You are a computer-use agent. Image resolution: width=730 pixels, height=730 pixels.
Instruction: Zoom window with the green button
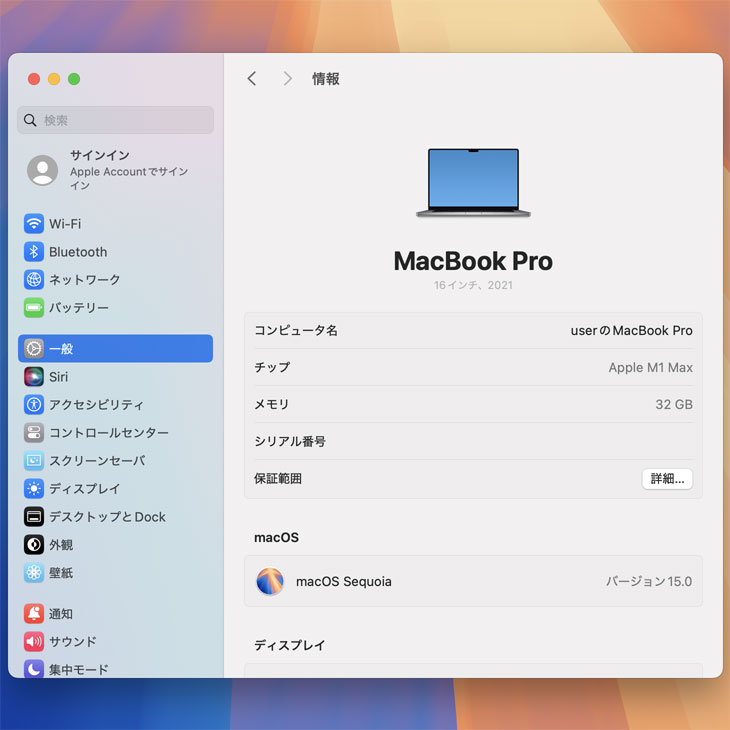(x=74, y=79)
